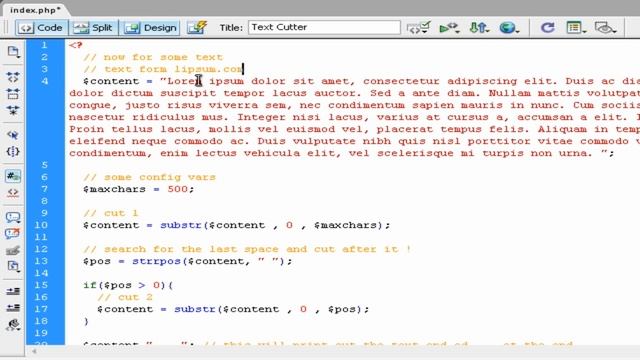Click the word 'ipsum' in the string
The height and width of the screenshot is (360, 640).
click(227, 81)
